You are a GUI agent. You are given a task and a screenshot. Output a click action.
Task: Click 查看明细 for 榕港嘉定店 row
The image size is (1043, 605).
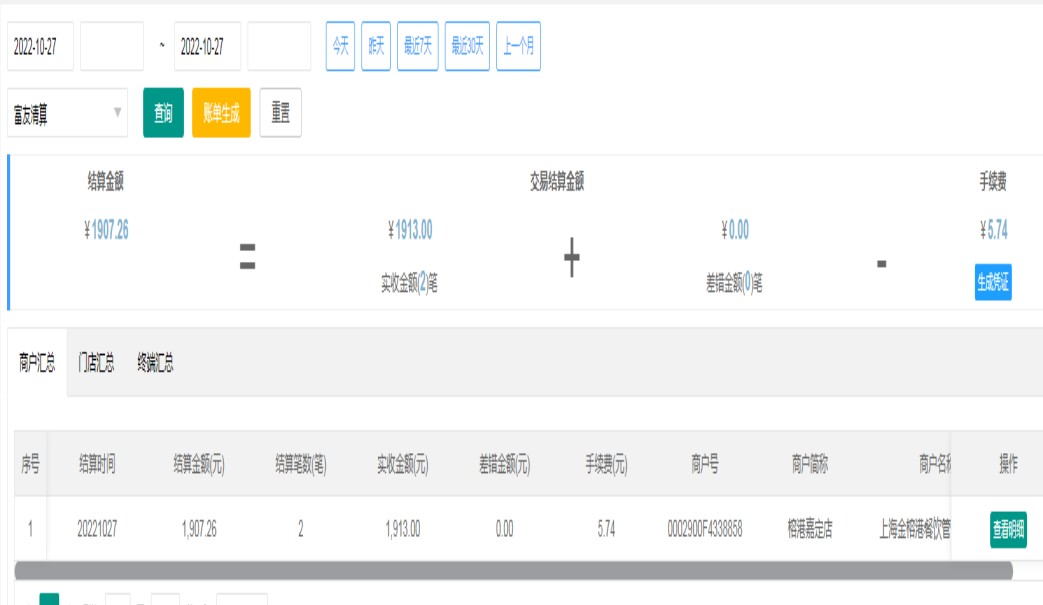1008,530
